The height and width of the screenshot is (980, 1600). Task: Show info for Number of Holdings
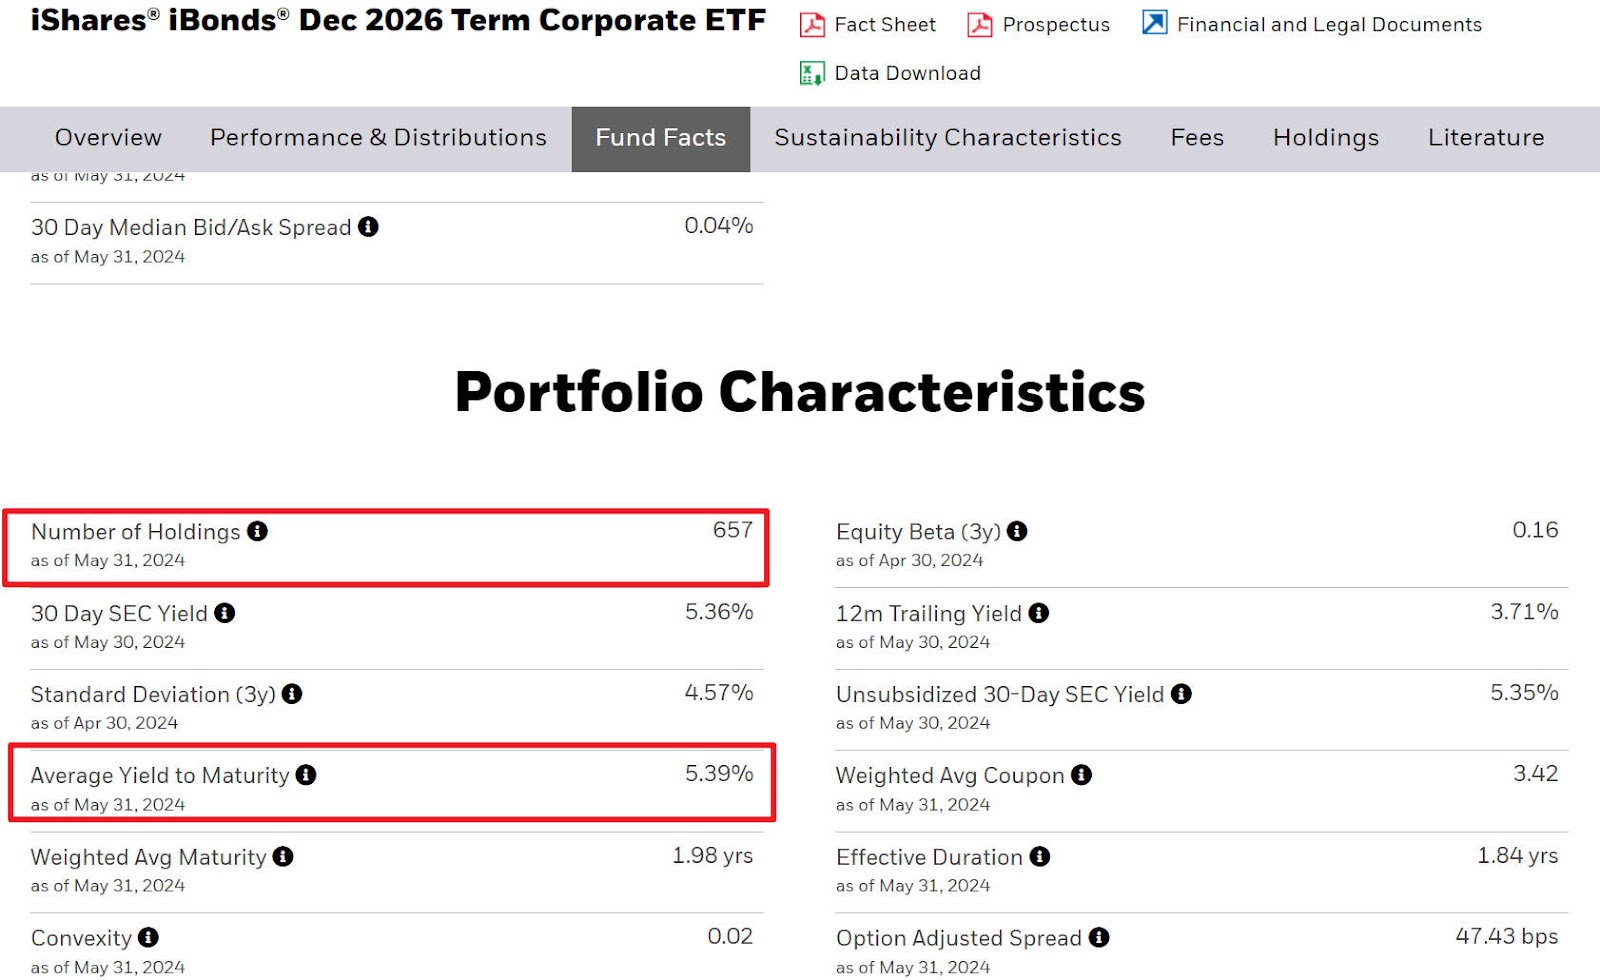[258, 531]
